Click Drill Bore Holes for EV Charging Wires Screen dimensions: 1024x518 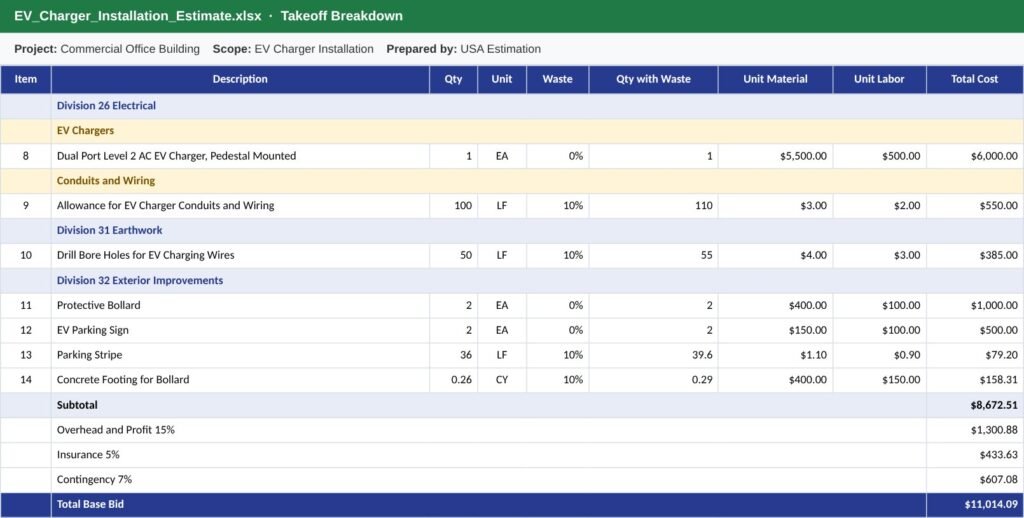pos(145,255)
